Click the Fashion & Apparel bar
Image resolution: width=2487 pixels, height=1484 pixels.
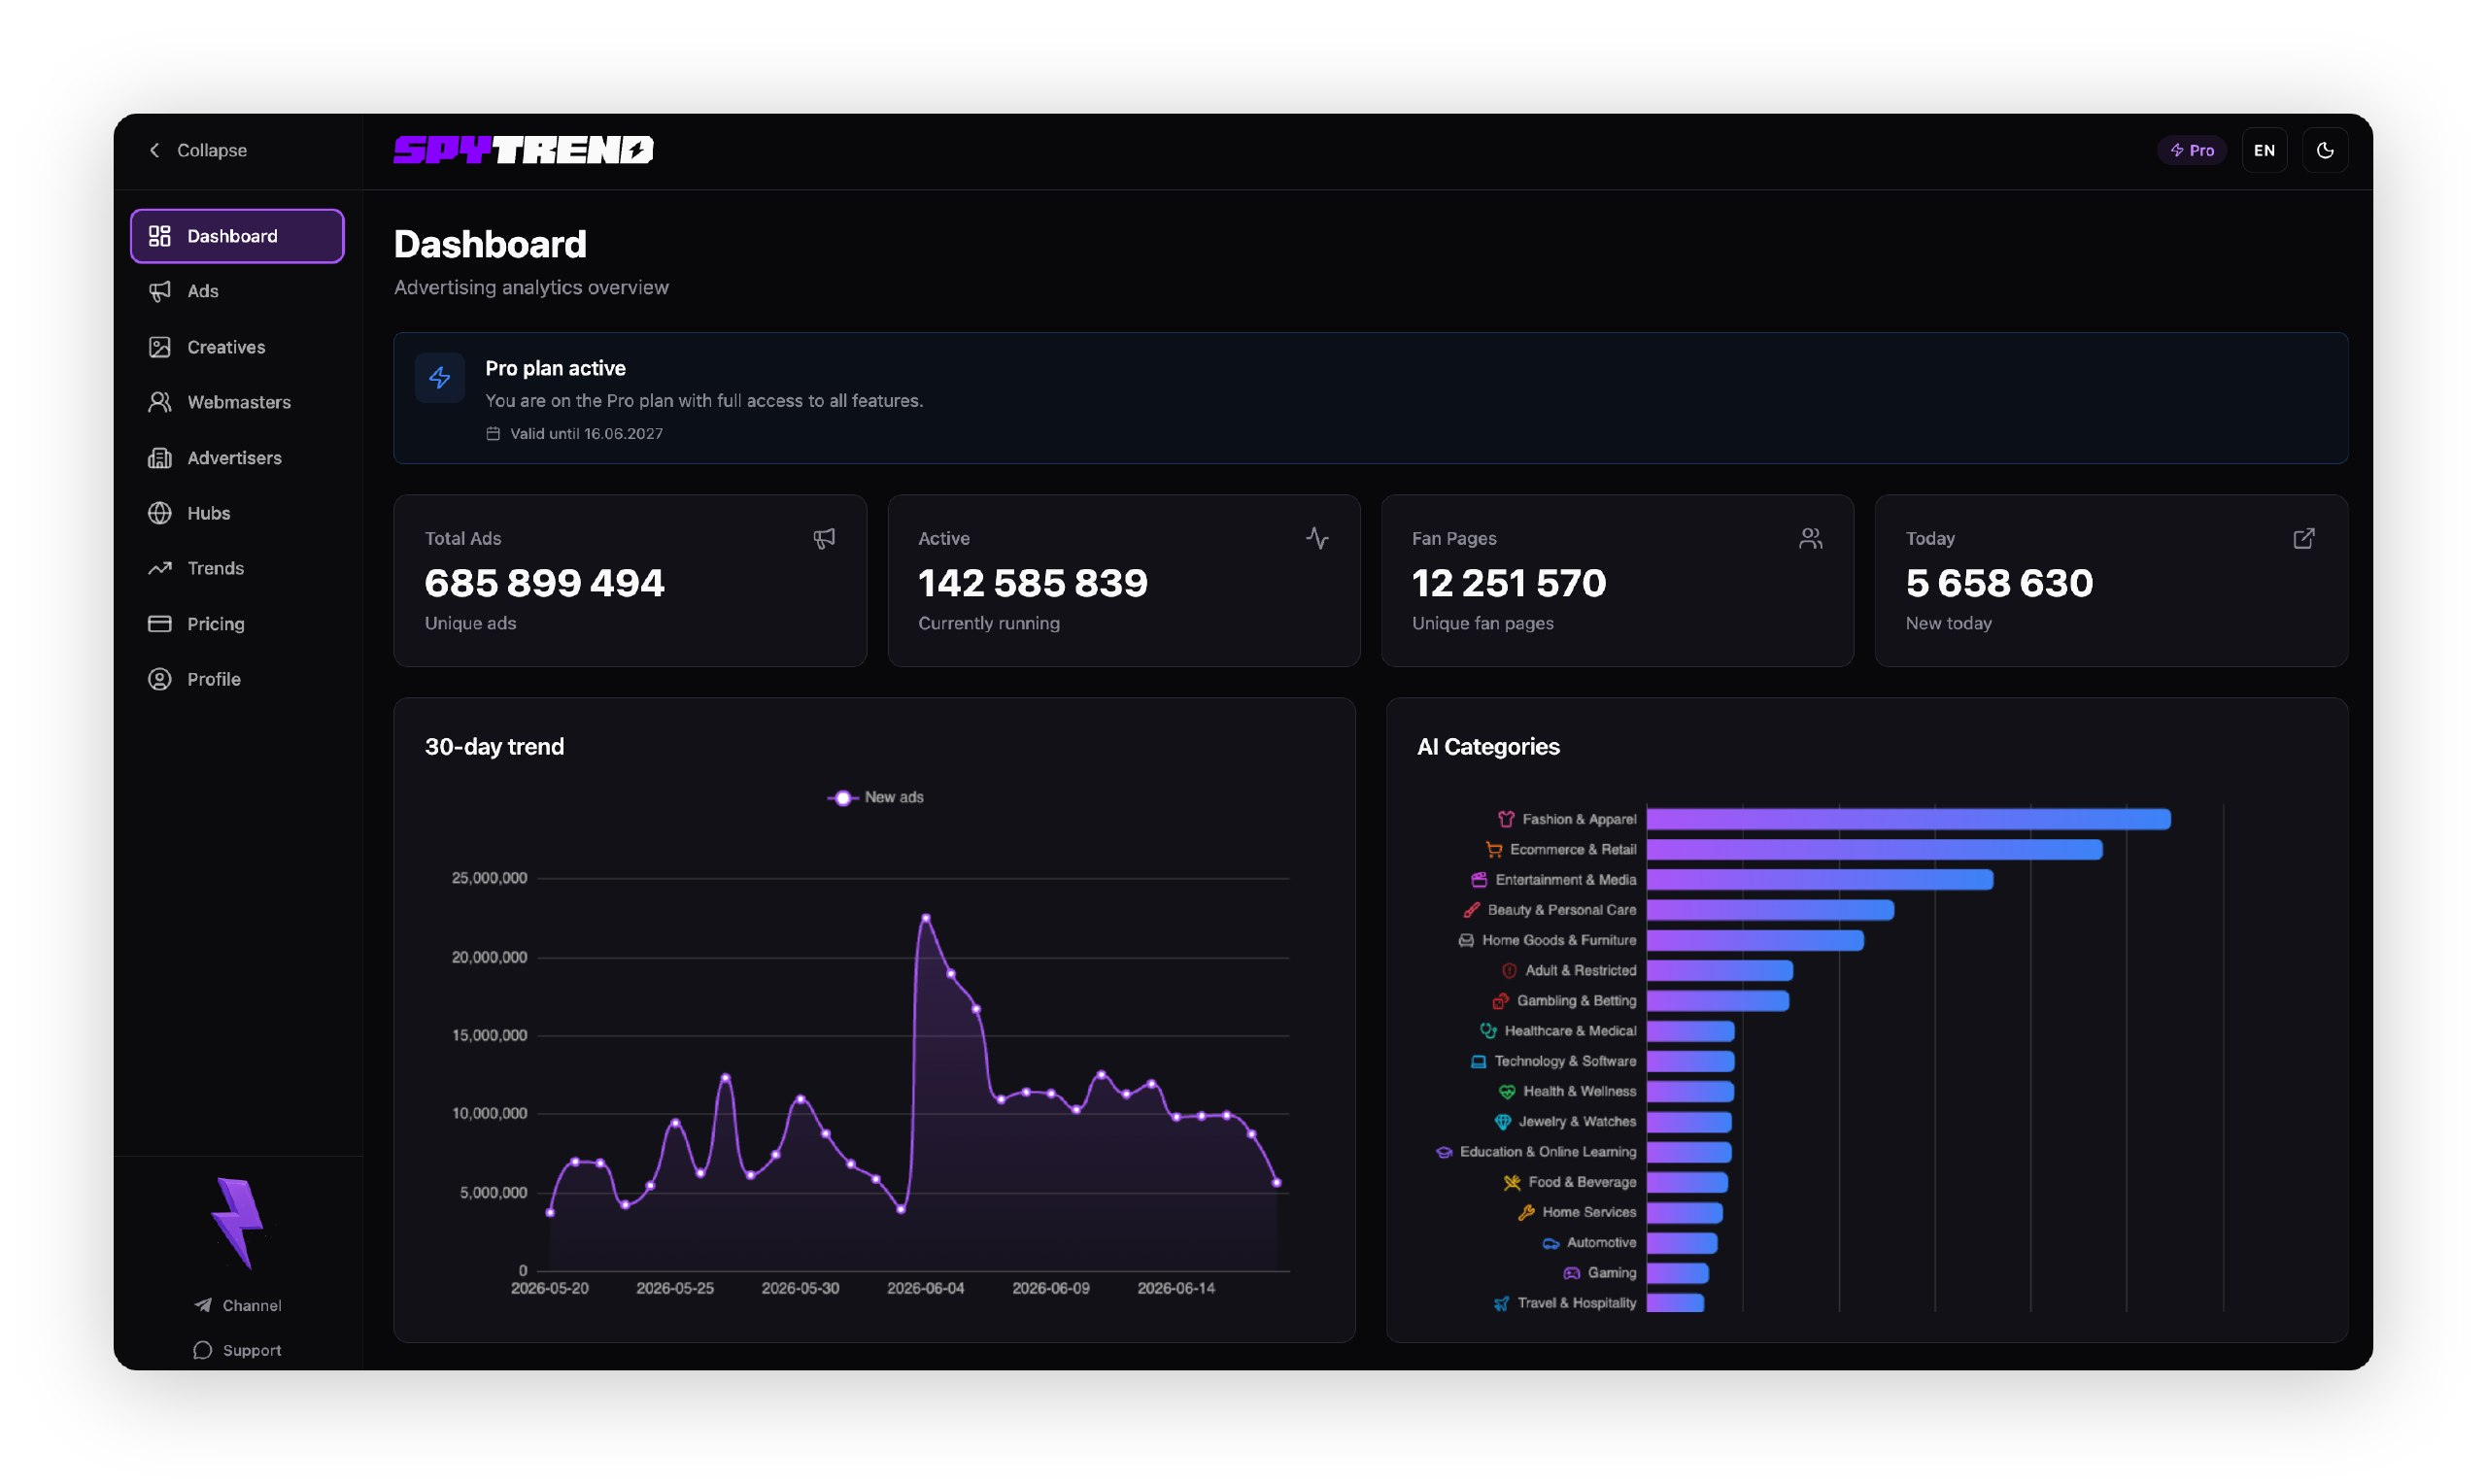(1908, 820)
